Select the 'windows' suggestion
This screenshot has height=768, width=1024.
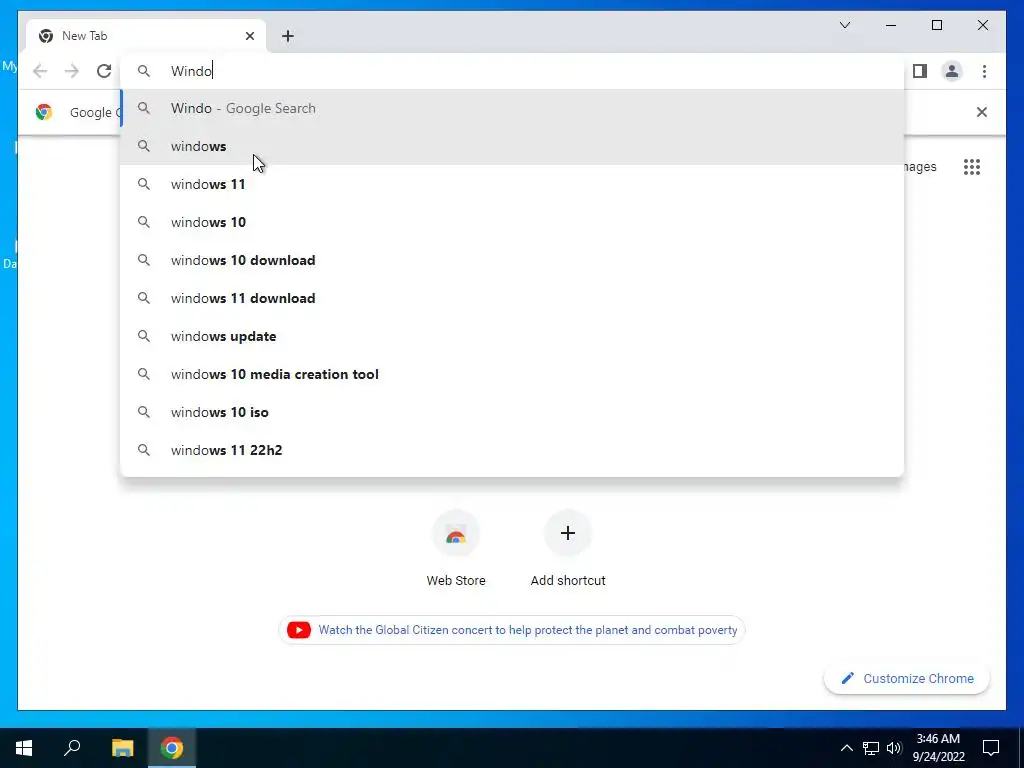point(513,146)
